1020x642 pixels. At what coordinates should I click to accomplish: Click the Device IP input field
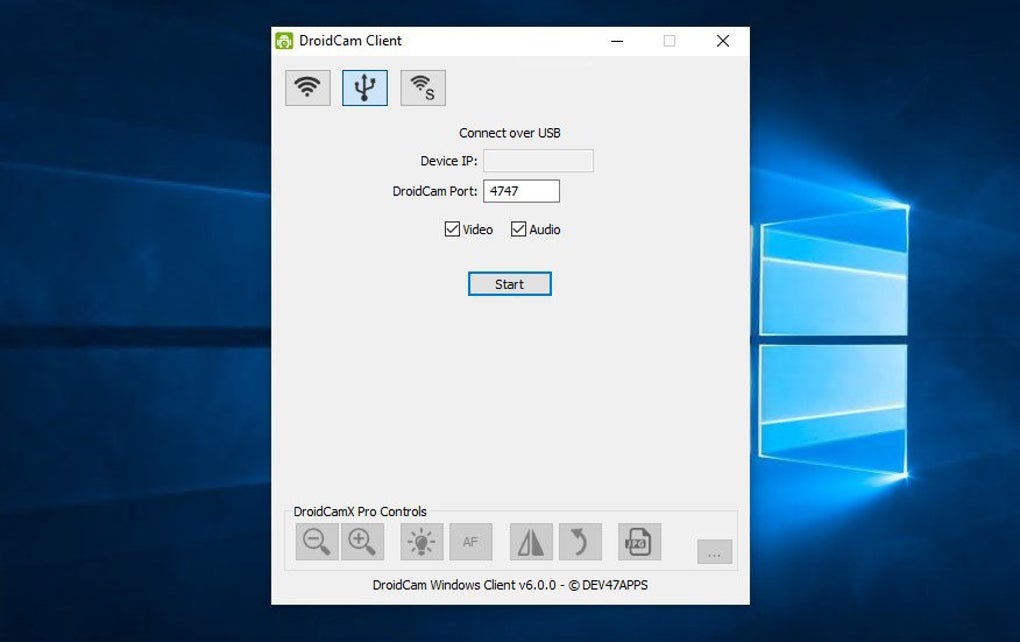538,161
